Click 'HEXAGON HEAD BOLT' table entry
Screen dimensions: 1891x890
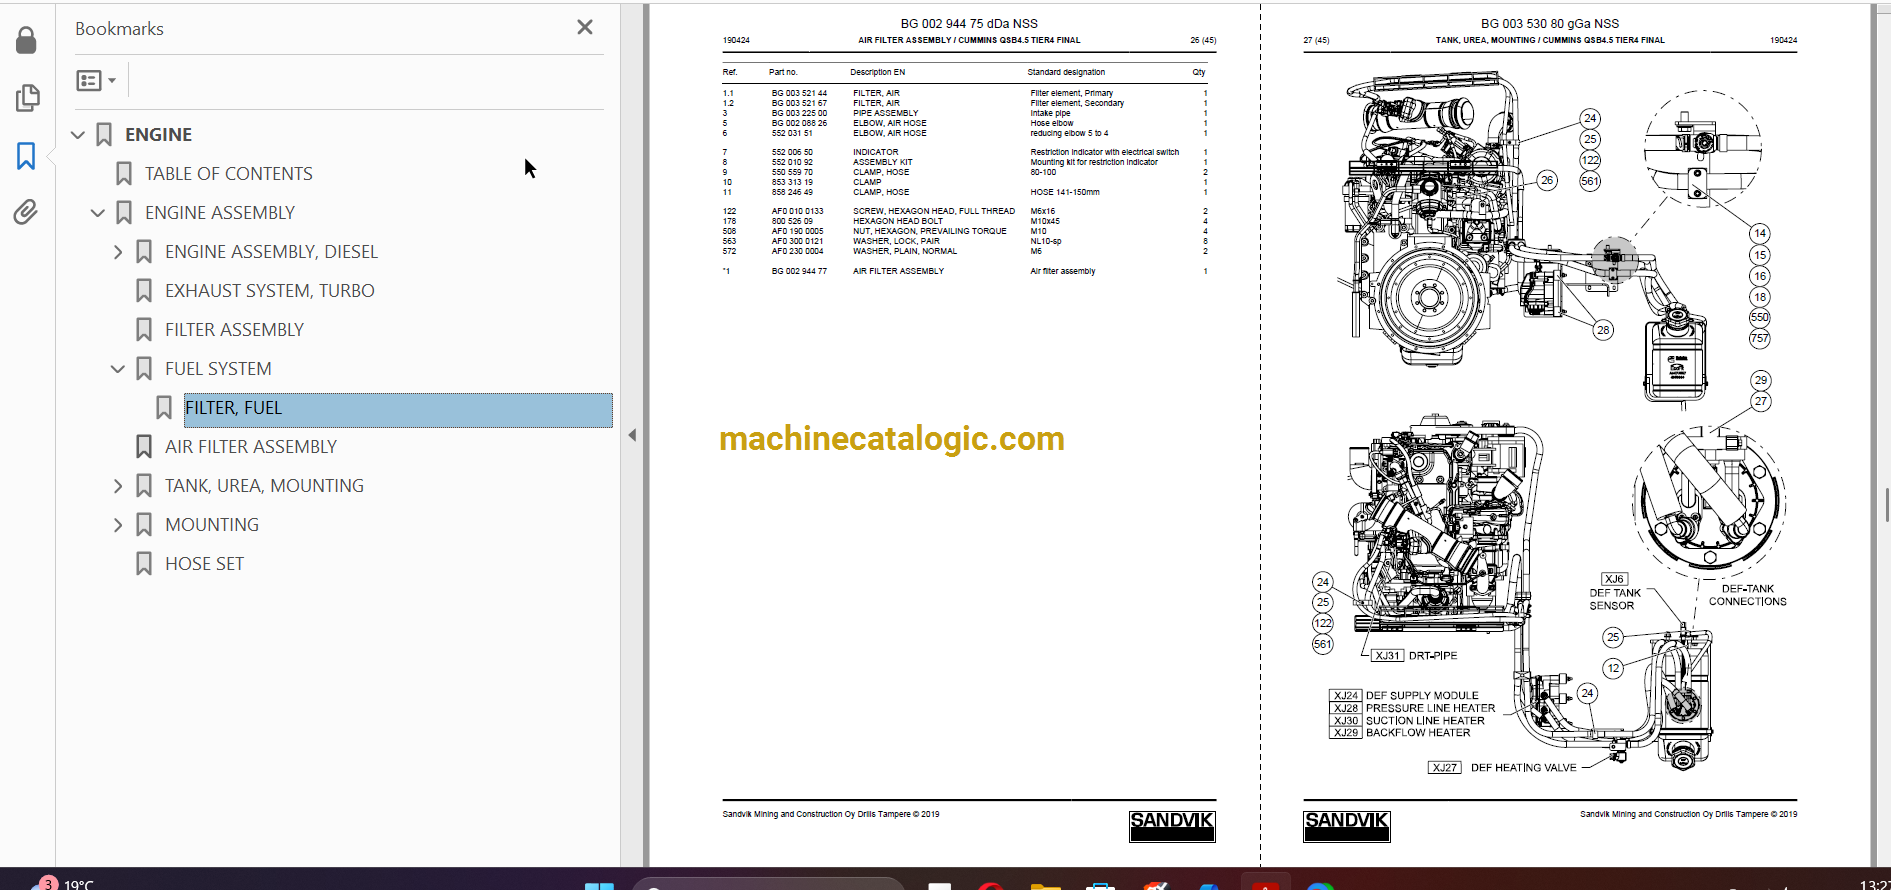point(897,221)
